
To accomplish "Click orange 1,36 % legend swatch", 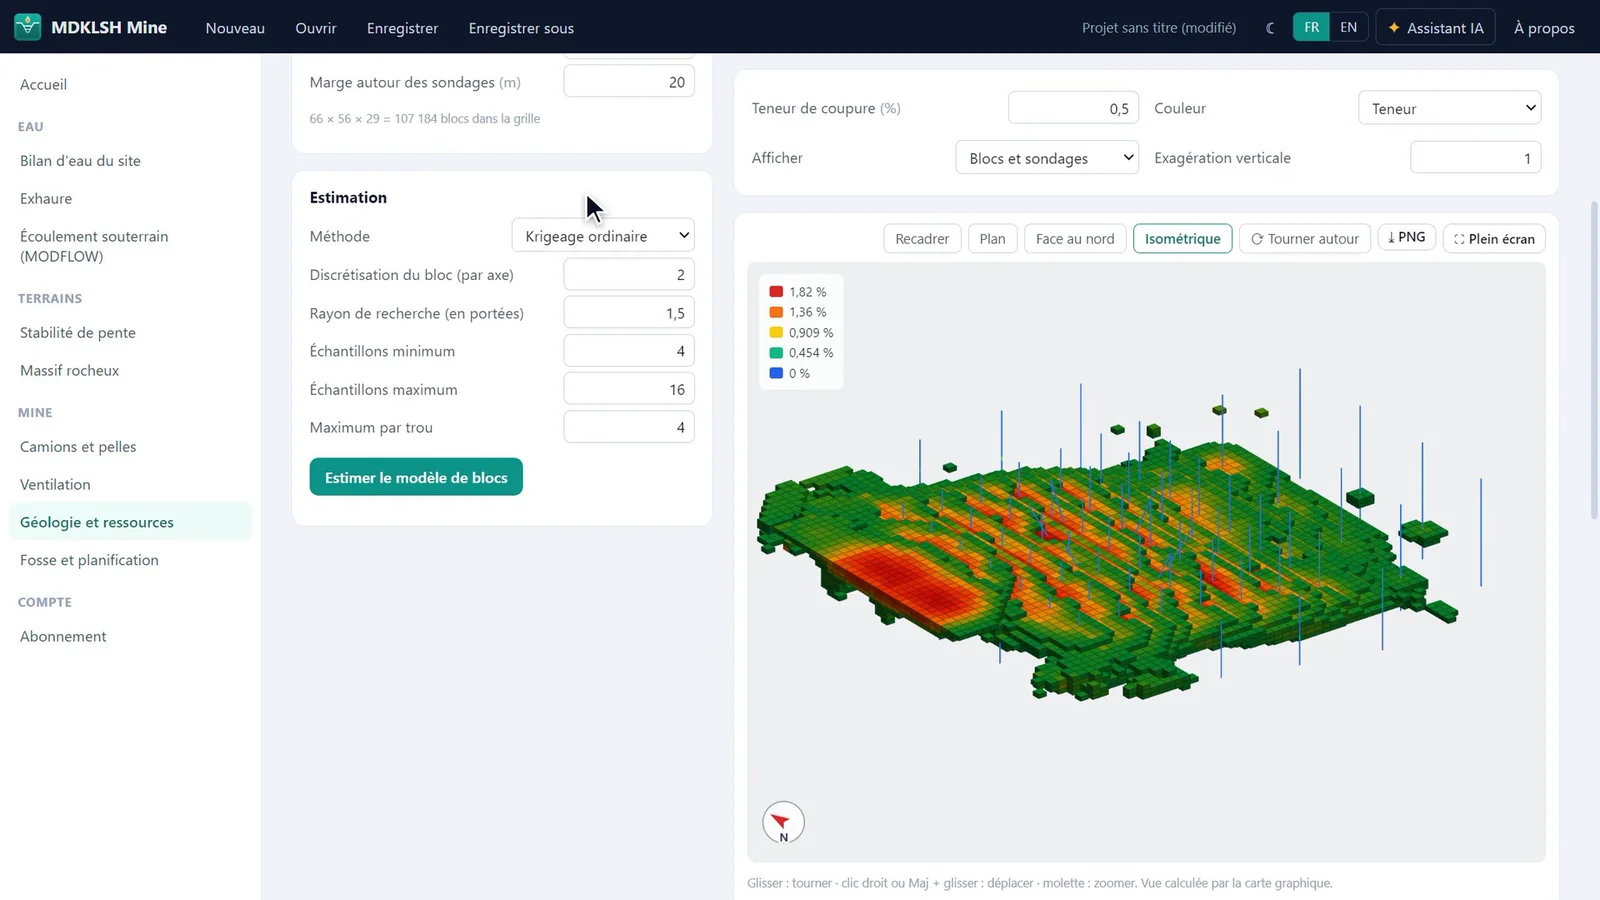I will click(776, 312).
